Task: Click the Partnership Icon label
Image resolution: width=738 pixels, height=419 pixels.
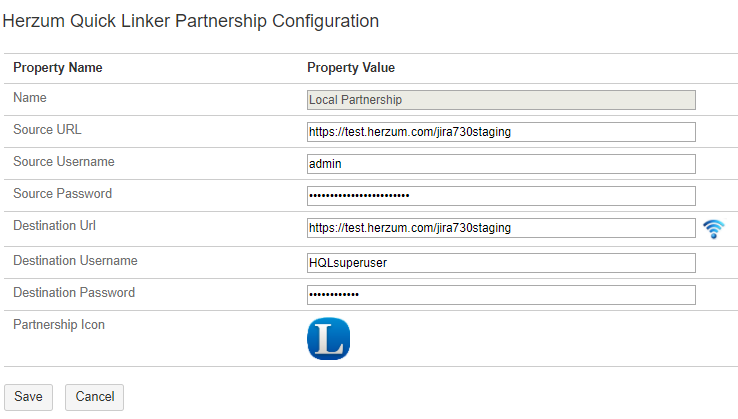Action: [x=59, y=325]
